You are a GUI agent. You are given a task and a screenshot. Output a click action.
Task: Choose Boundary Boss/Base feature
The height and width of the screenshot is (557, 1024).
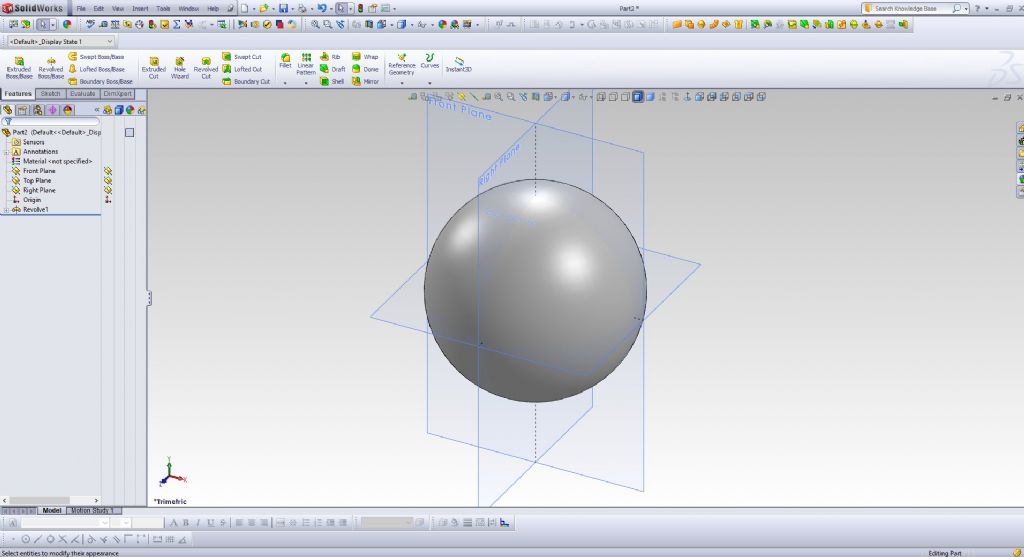pos(100,82)
